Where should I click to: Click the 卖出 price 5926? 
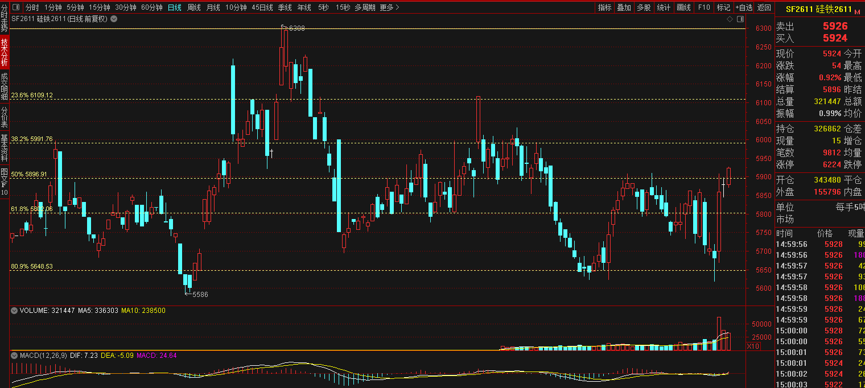coord(835,26)
